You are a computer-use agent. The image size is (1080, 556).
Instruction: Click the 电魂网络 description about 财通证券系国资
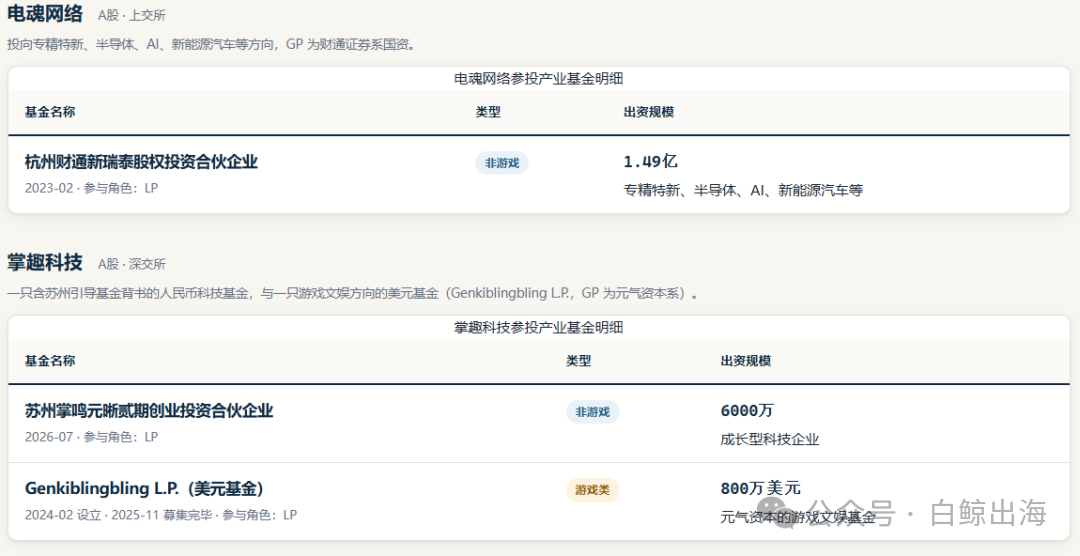[x=211, y=45]
